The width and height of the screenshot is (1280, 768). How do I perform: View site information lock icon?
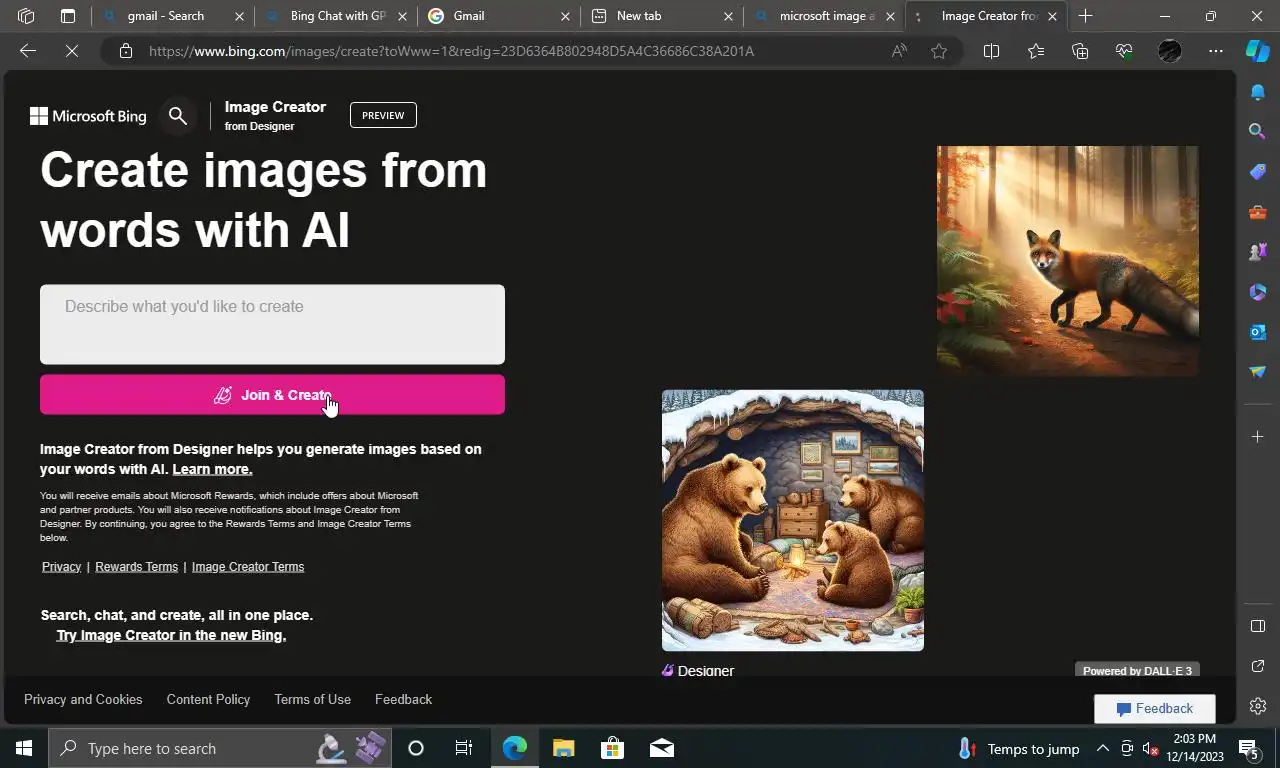pos(125,51)
